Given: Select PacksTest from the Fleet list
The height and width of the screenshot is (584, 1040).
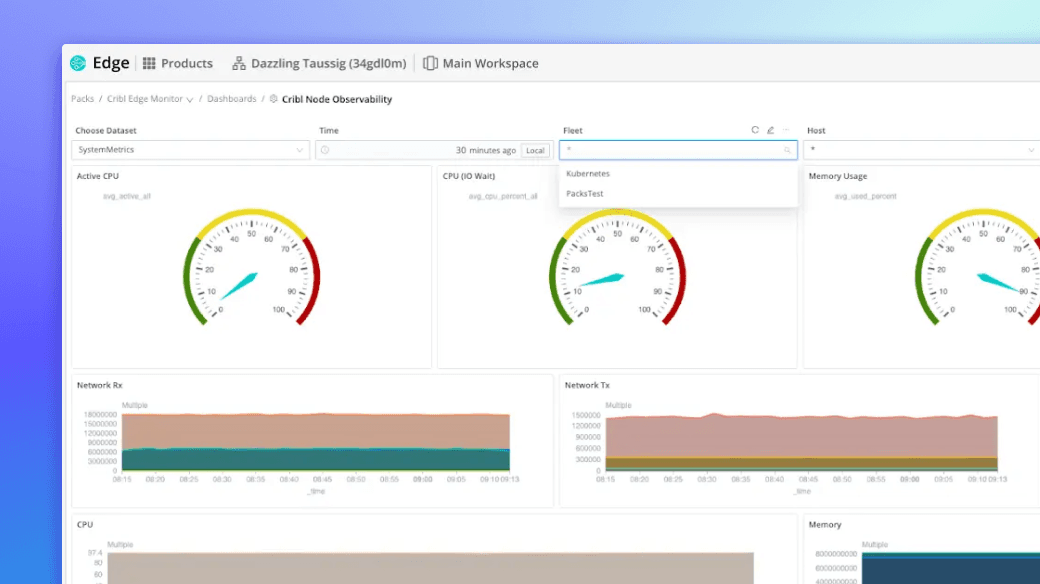Looking at the screenshot, I should pyautogui.click(x=586, y=193).
